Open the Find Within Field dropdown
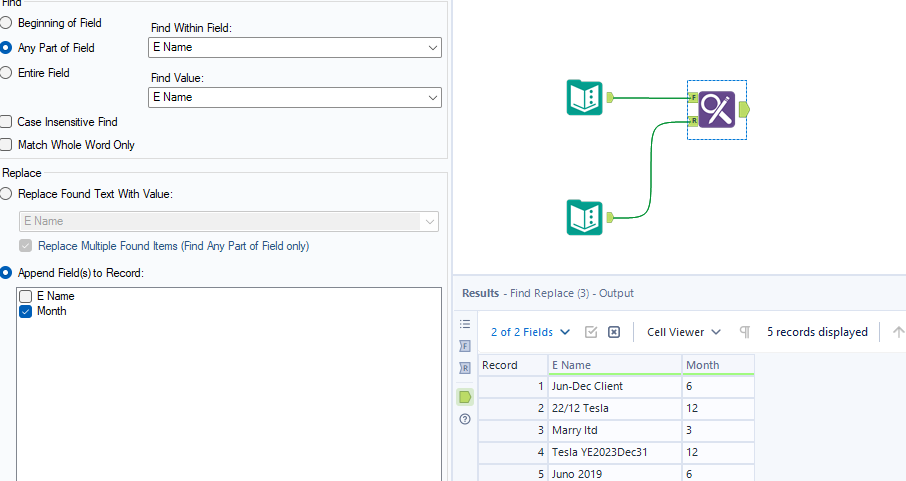906x481 pixels. 295,47
